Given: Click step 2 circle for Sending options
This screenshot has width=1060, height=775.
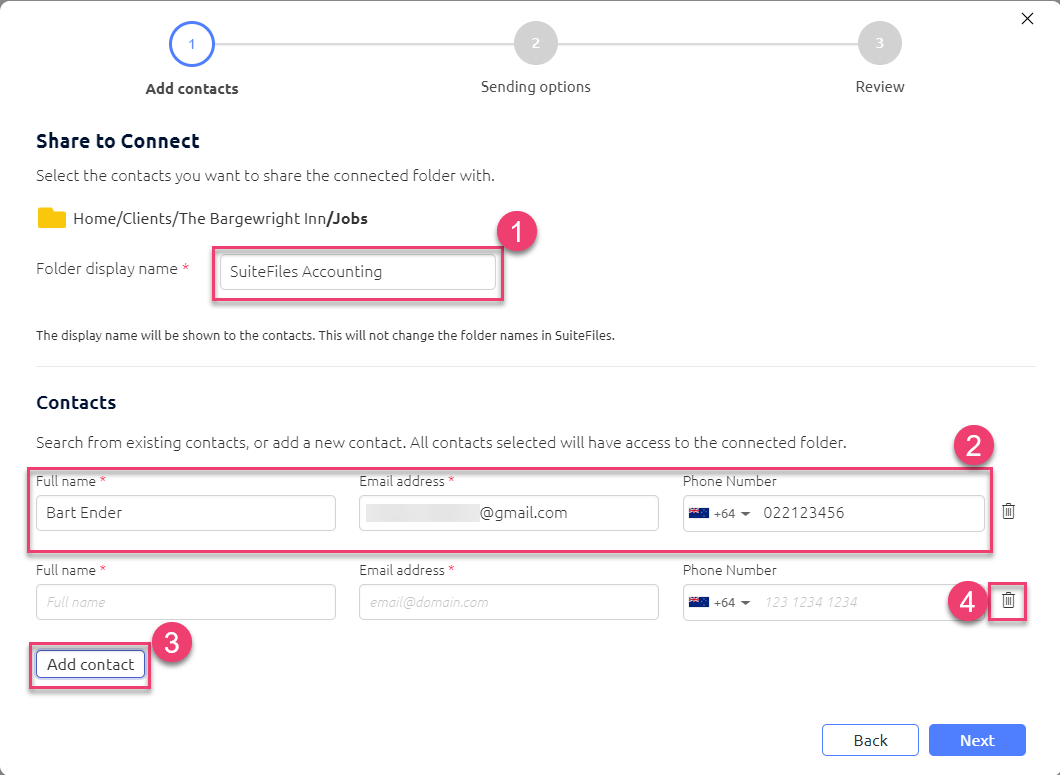Looking at the screenshot, I should tap(535, 43).
